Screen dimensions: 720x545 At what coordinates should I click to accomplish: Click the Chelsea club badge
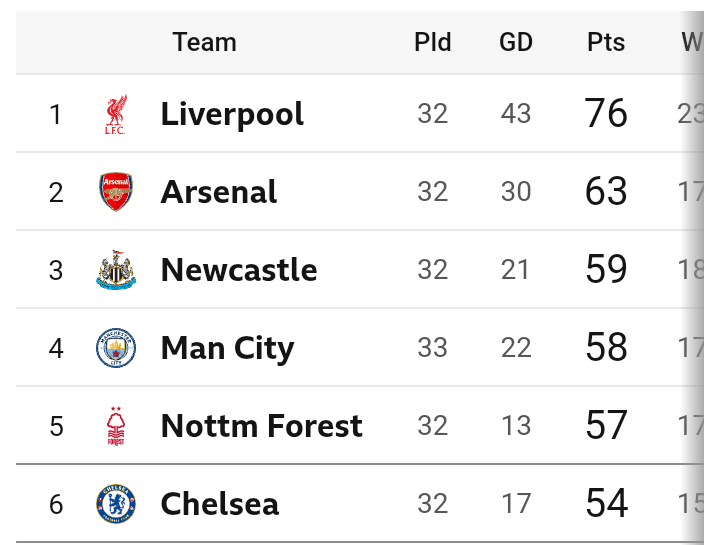click(116, 504)
